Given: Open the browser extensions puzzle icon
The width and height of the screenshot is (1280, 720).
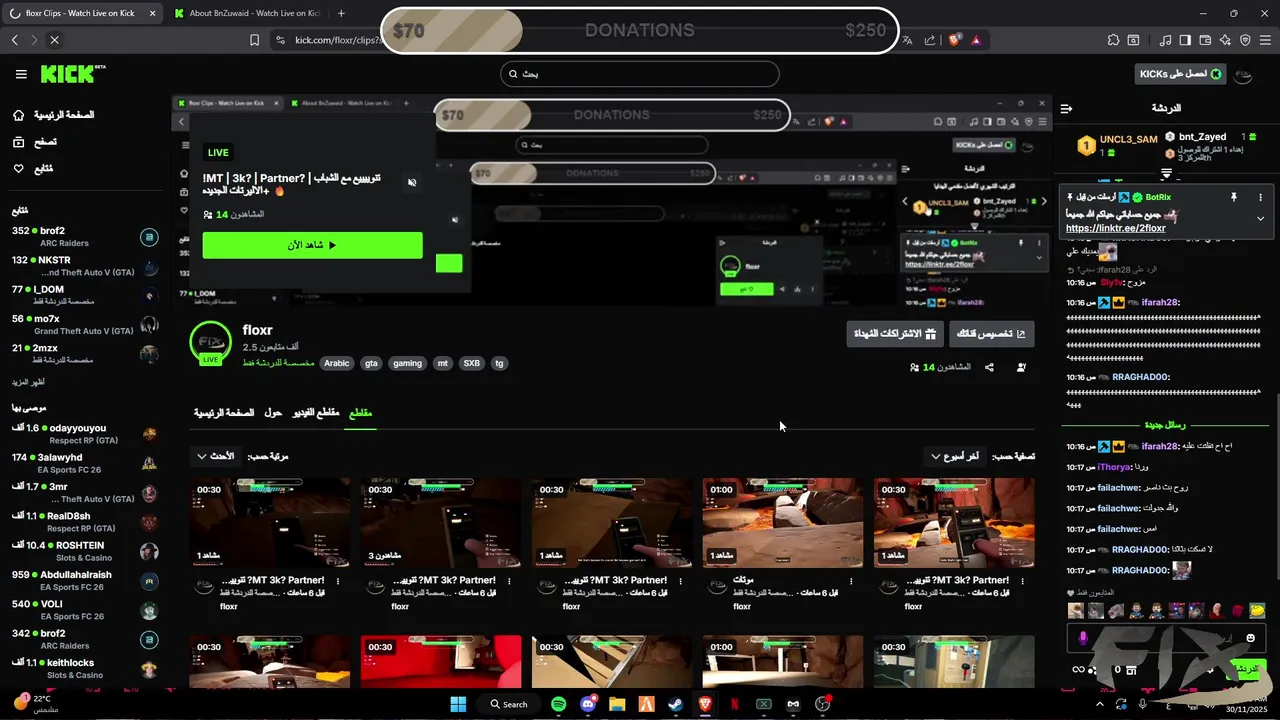Looking at the screenshot, I should 1113,40.
